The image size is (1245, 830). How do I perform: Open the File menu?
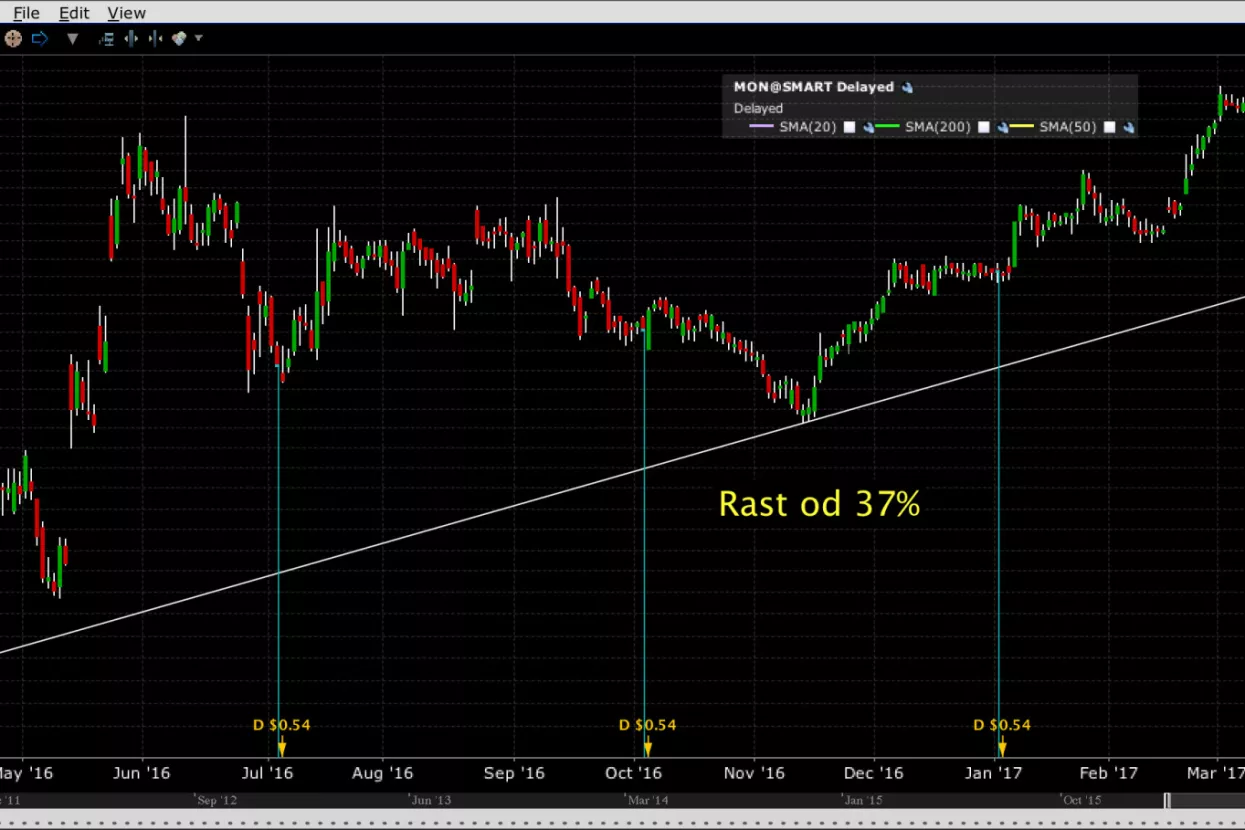pos(26,13)
